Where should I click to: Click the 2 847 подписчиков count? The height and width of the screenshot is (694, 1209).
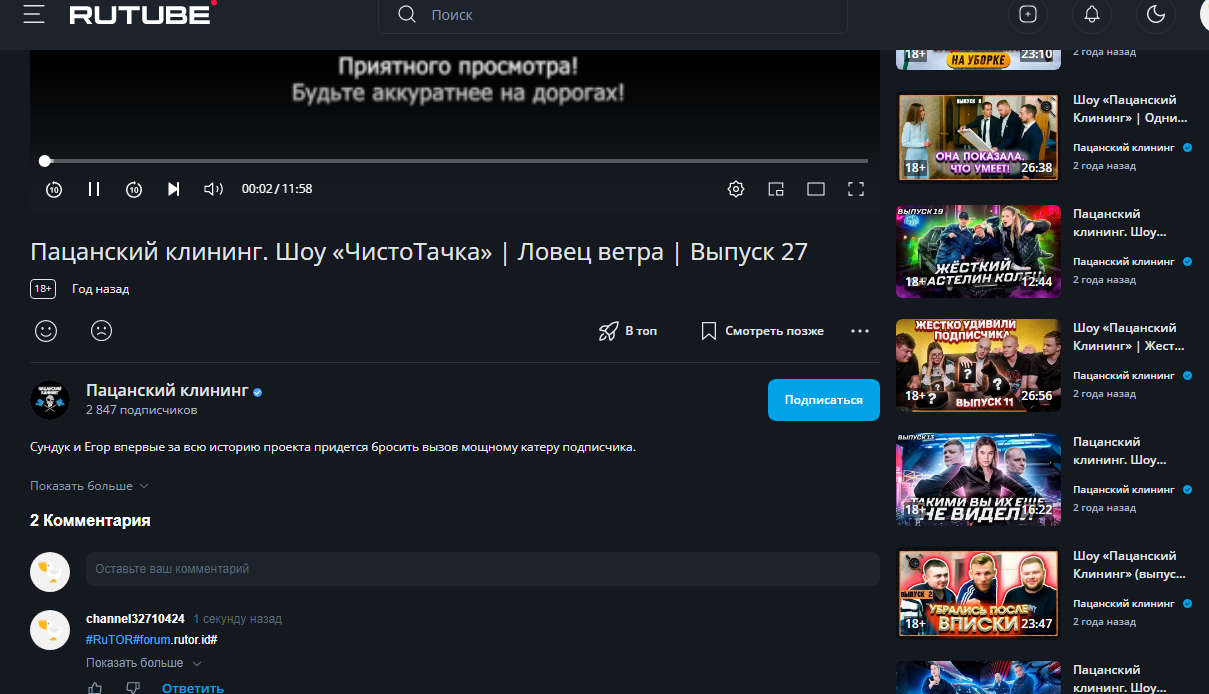pyautogui.click(x=141, y=410)
